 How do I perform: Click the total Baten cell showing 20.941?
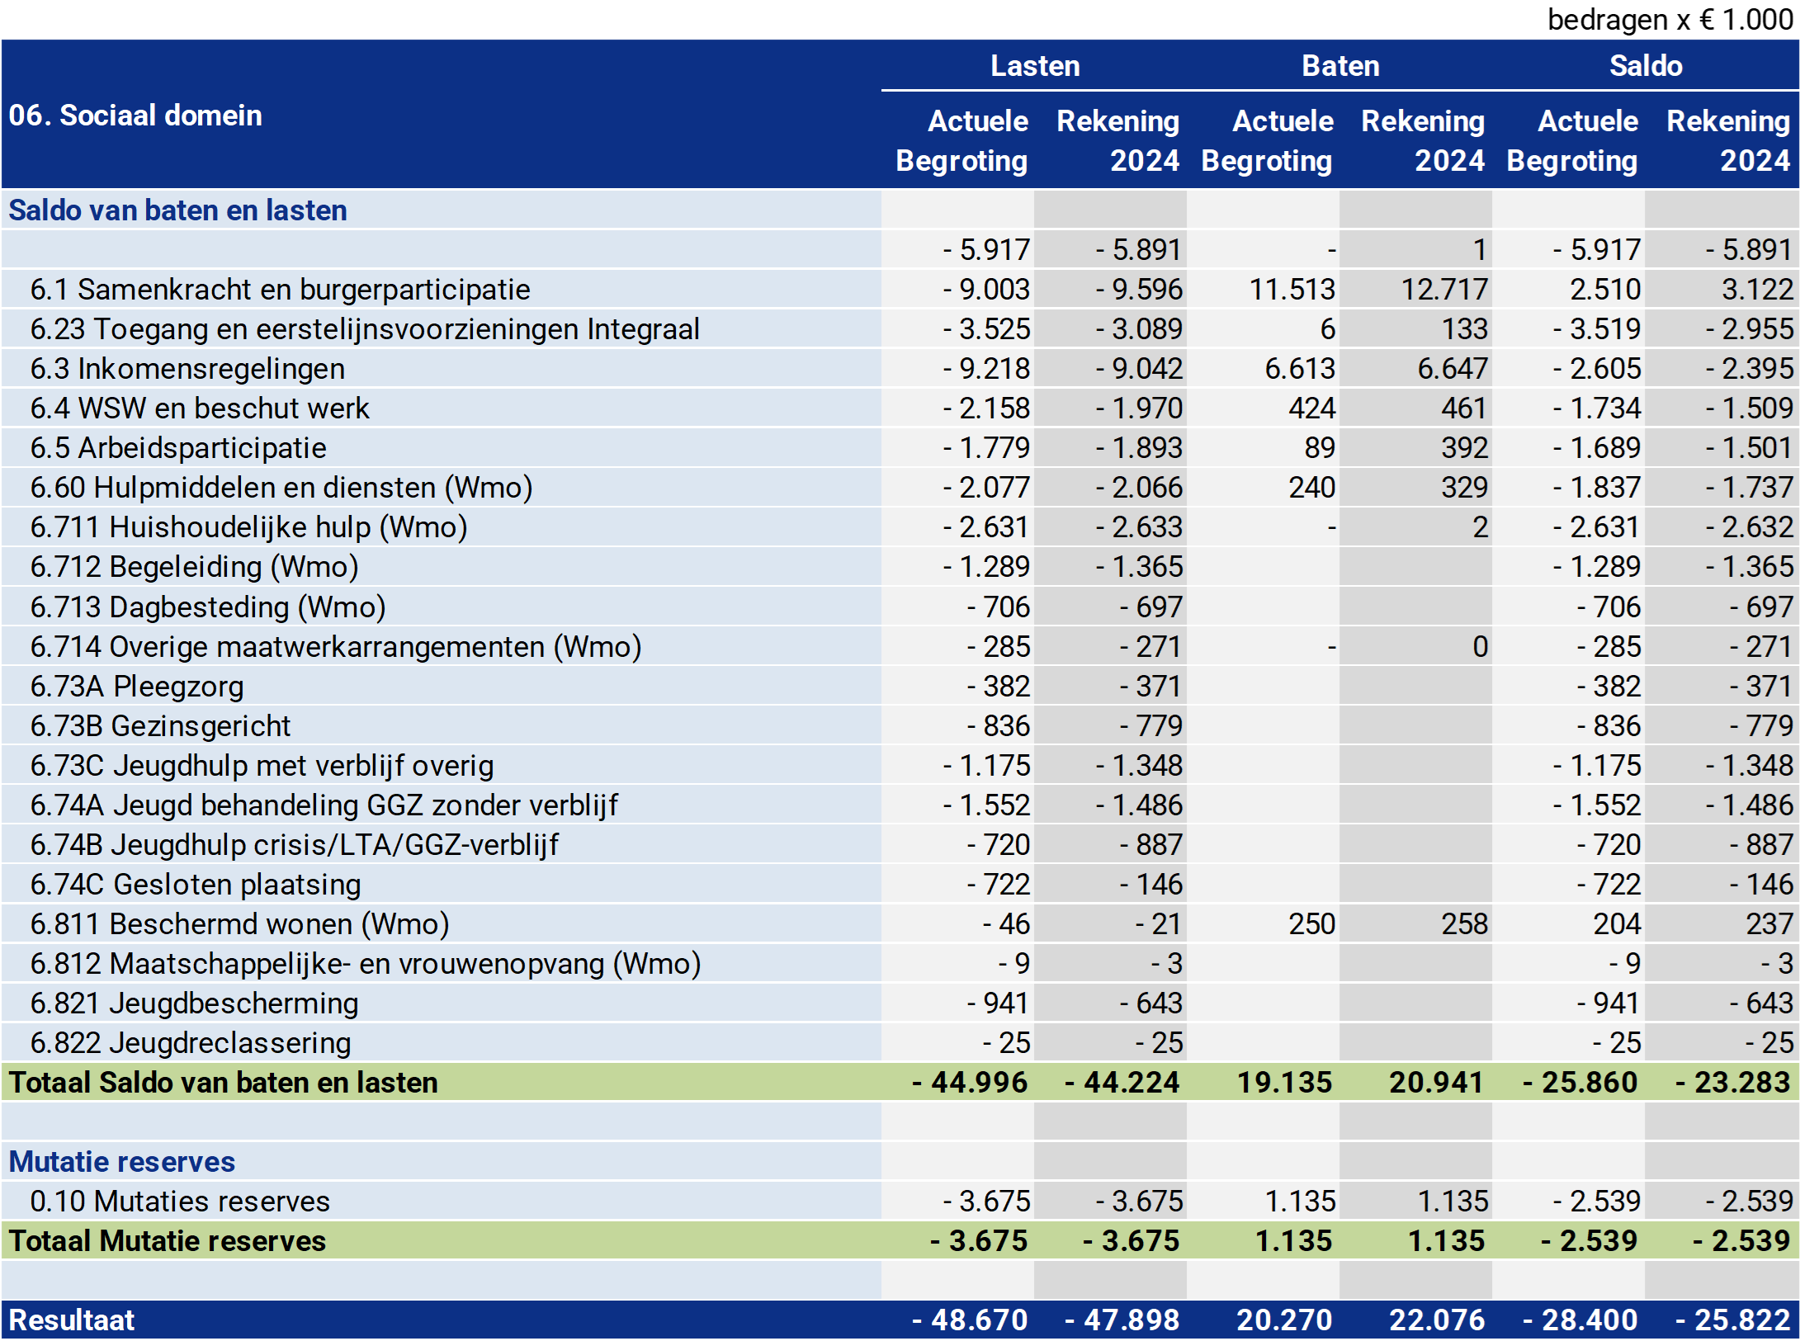pyautogui.click(x=1435, y=1083)
